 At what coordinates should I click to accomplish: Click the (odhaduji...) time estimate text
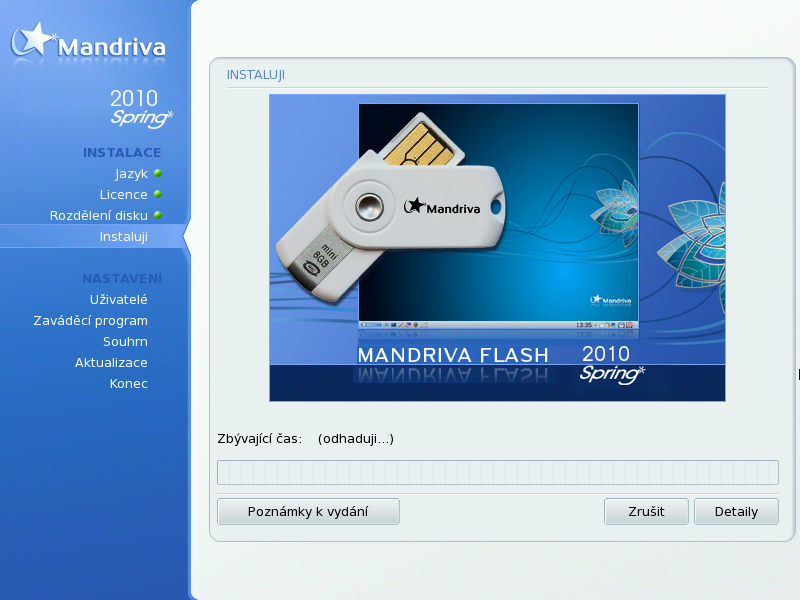tap(356, 439)
